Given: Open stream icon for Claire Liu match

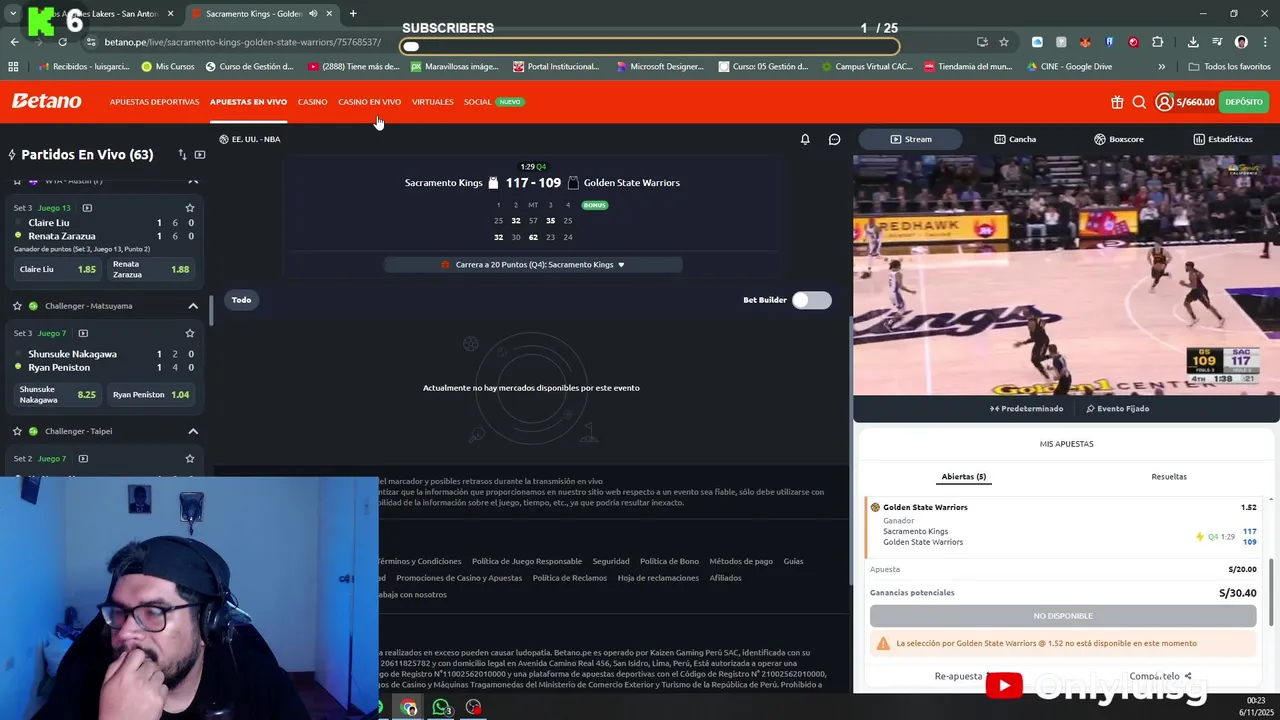Looking at the screenshot, I should (87, 208).
